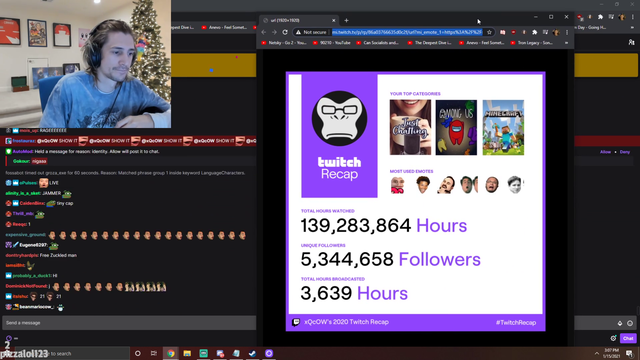Open the community users icon above chat
This screenshot has height=360, width=640.
[631, 42]
